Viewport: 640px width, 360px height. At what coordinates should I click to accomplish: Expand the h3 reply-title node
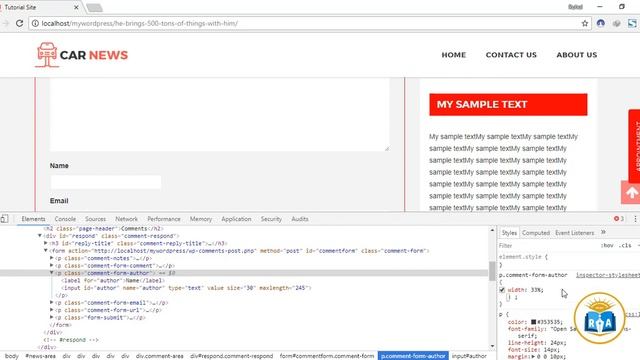pos(46,243)
